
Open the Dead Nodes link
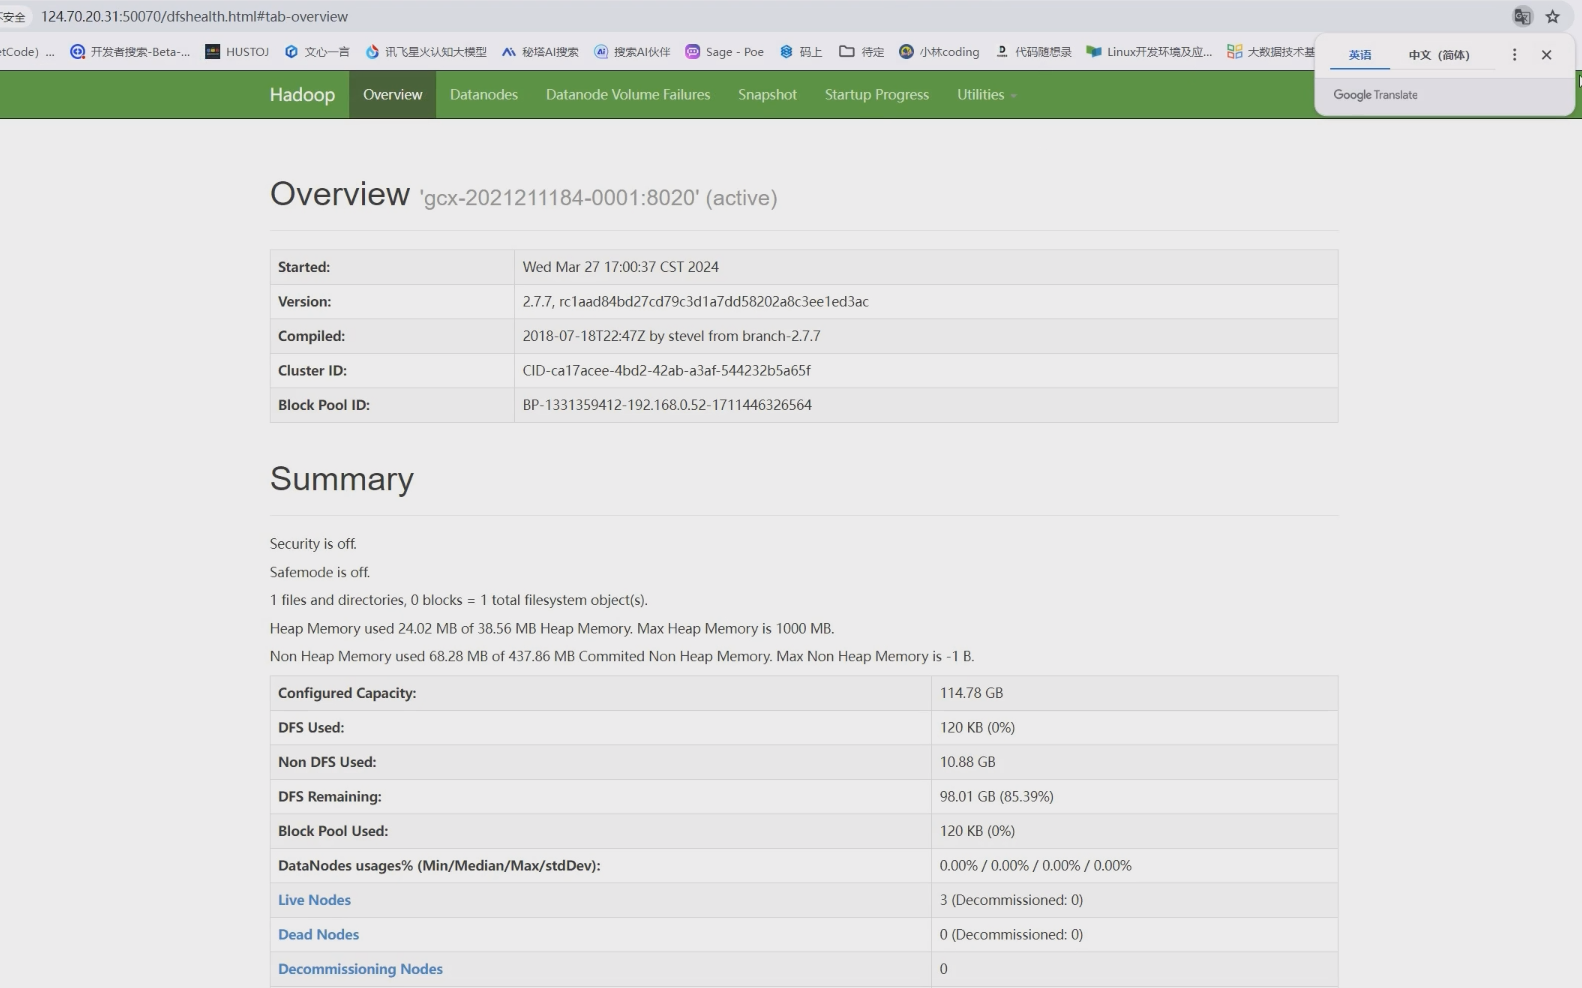pyautogui.click(x=318, y=935)
